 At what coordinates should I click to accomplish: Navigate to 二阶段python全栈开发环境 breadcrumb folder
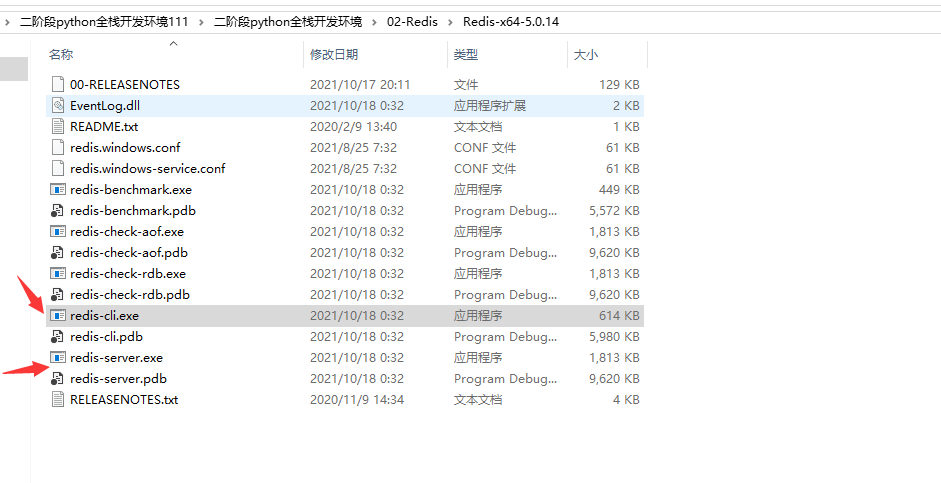pyautogui.click(x=288, y=22)
